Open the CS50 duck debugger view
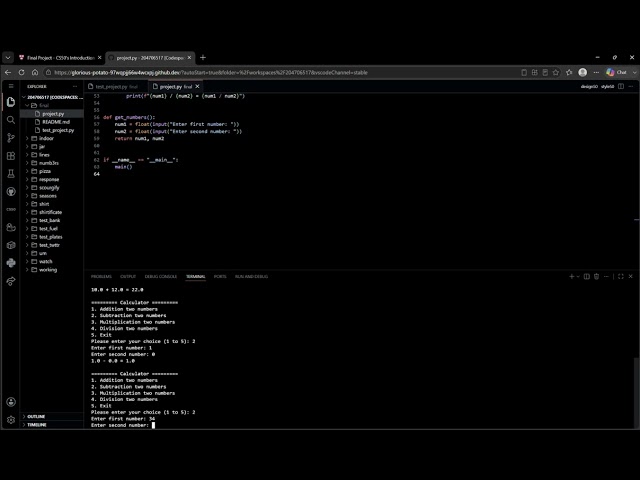The width and height of the screenshot is (640, 480). [11, 227]
